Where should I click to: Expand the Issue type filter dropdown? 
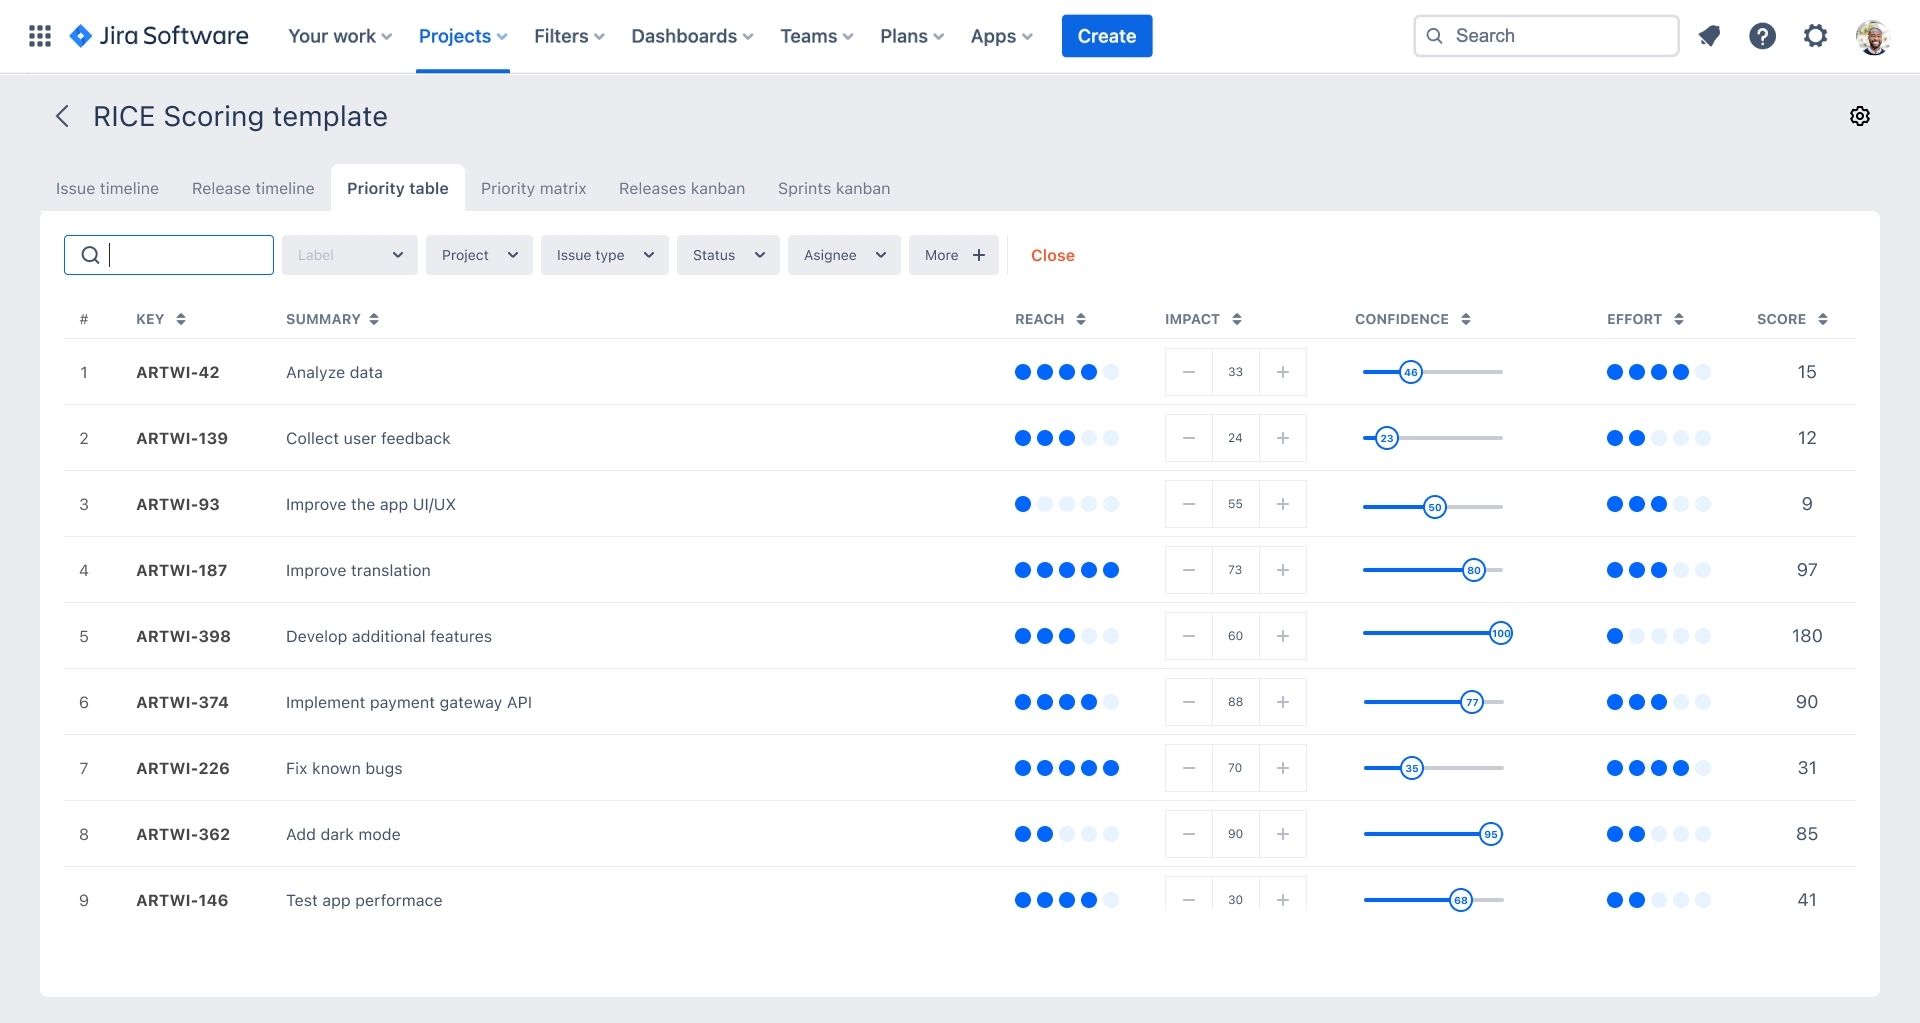click(604, 255)
